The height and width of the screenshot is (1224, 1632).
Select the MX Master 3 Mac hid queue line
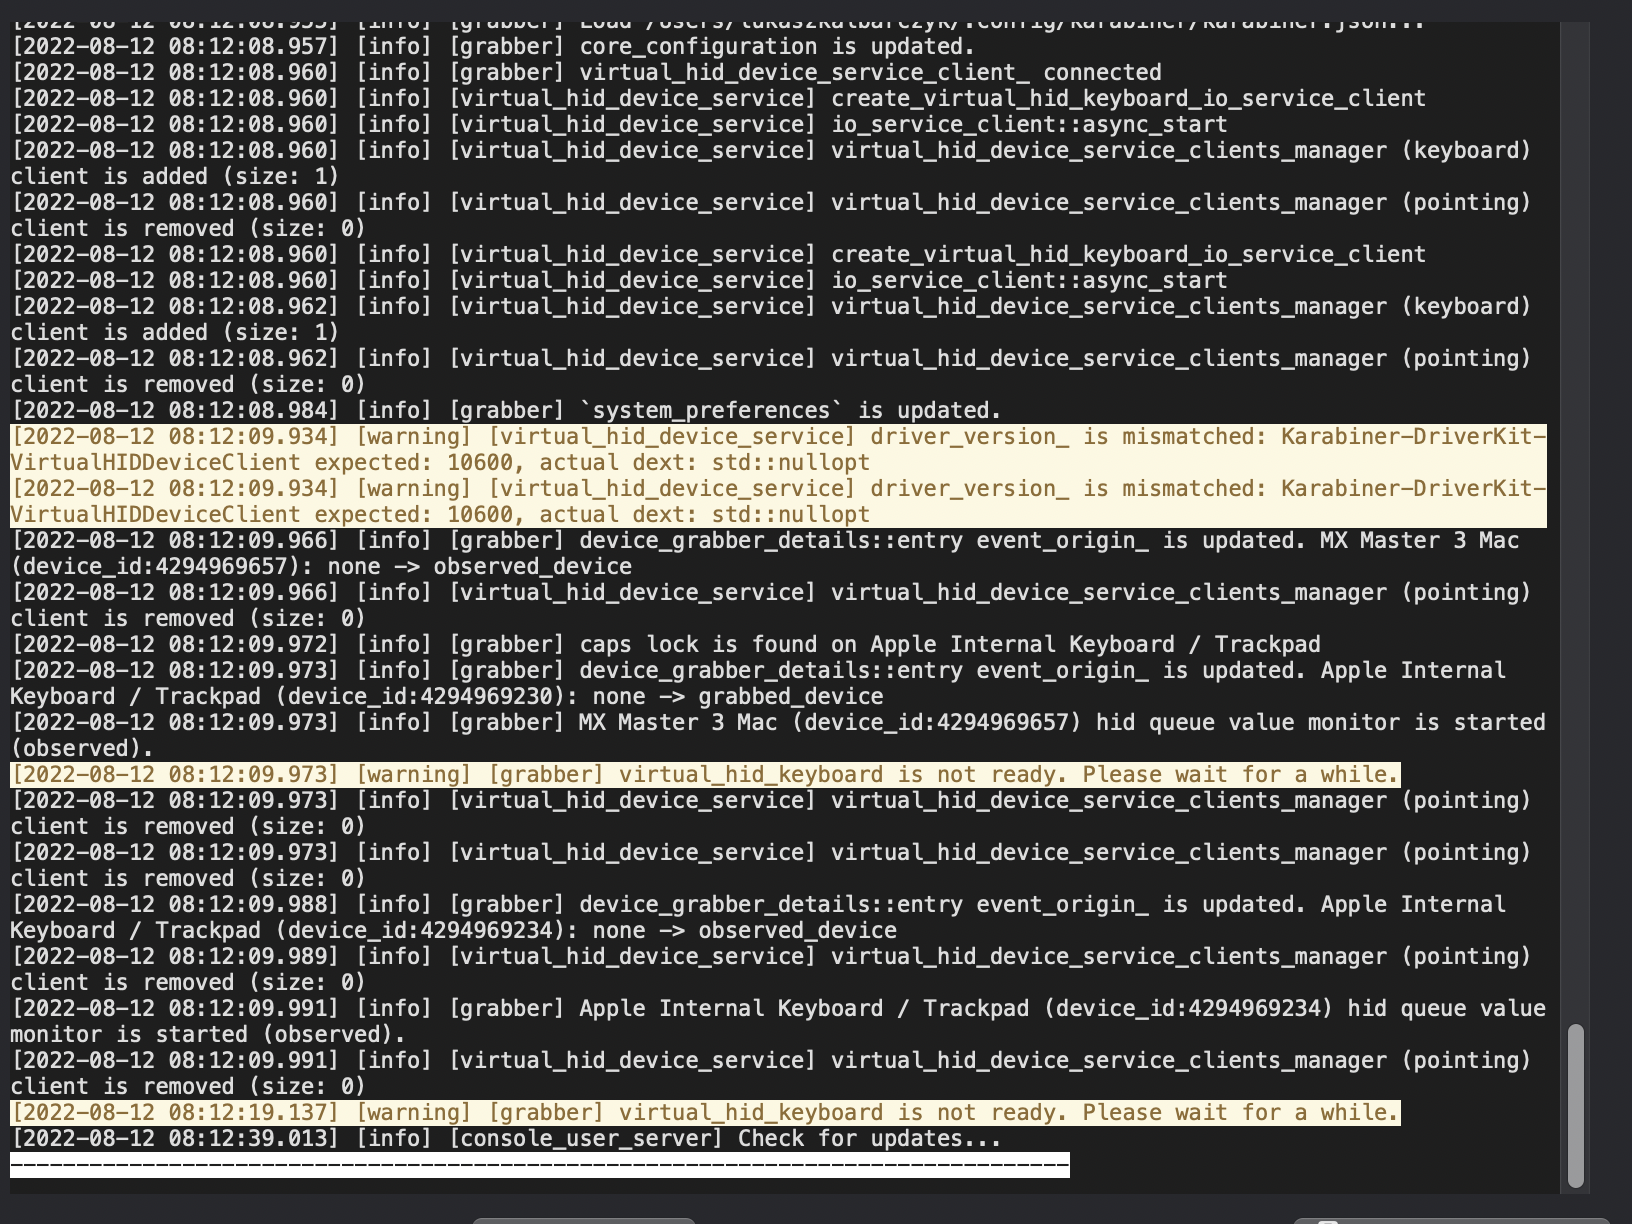pos(770,722)
